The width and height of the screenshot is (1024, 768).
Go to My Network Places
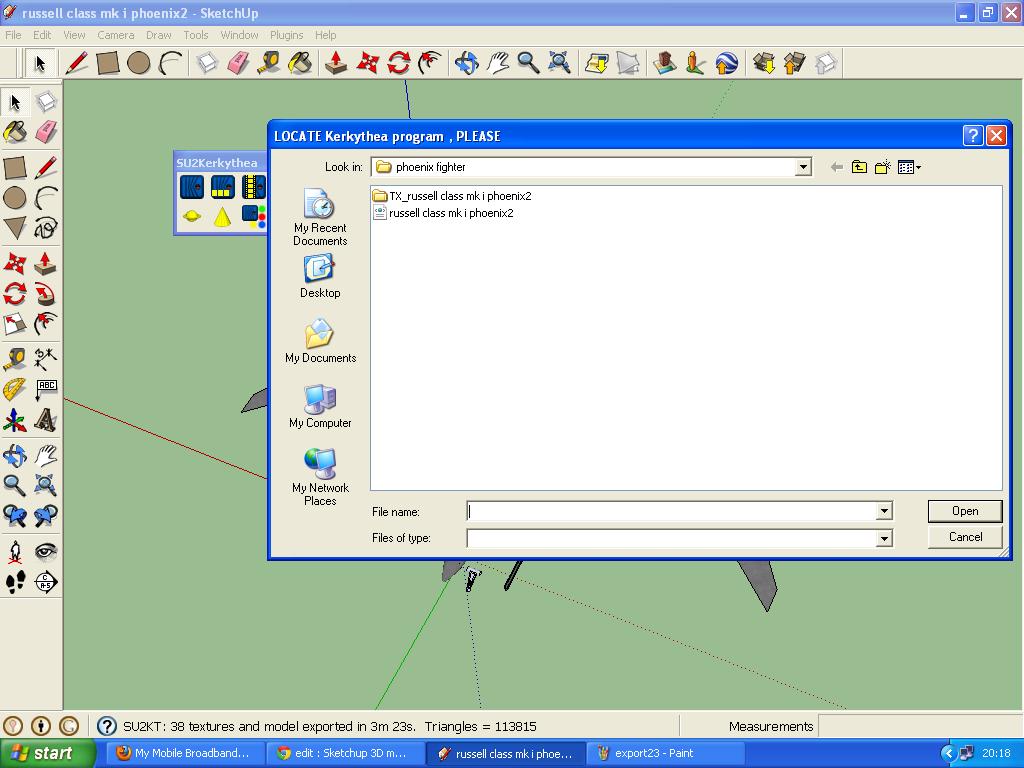(x=320, y=477)
